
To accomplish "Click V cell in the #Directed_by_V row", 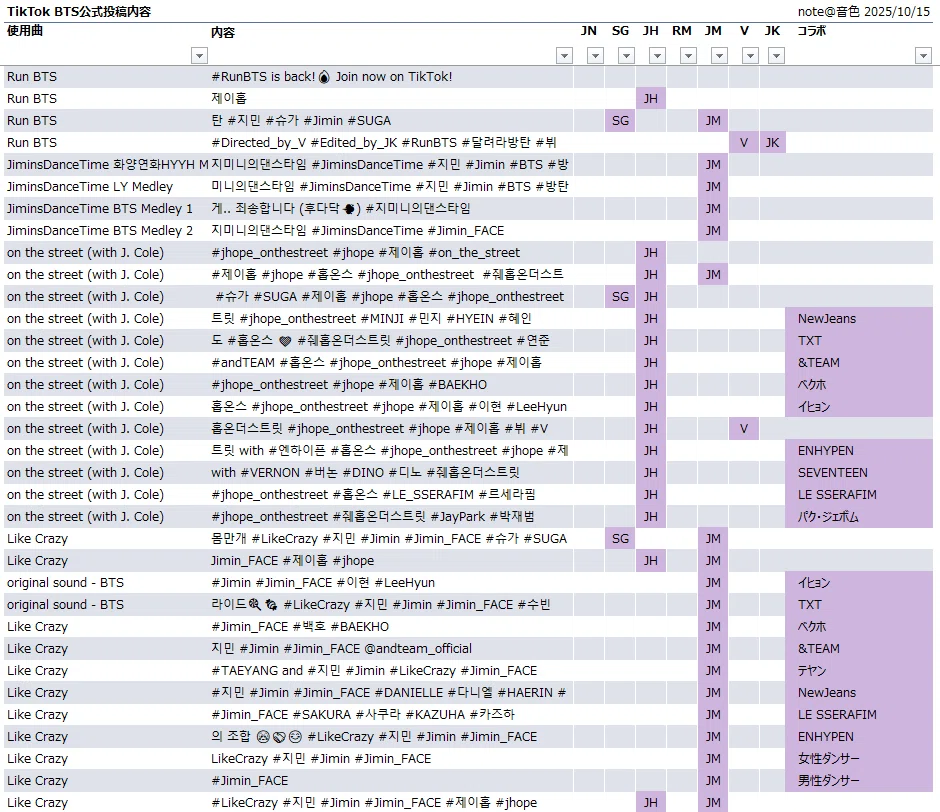I will tap(744, 143).
